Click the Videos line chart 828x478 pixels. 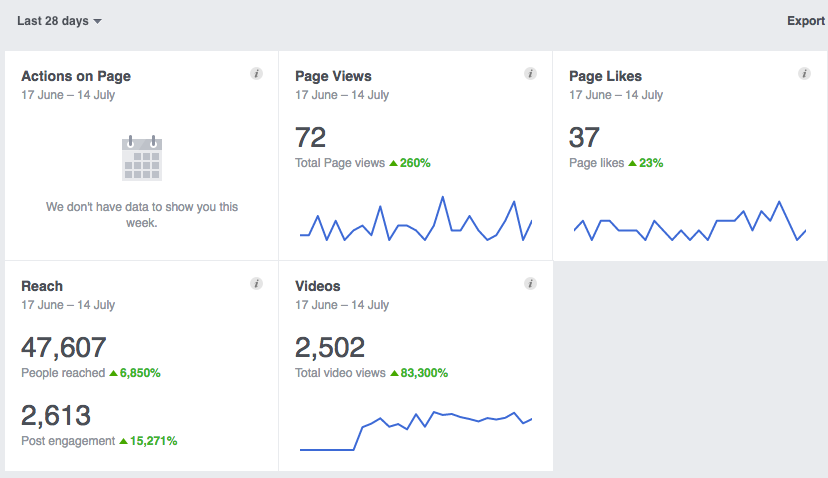point(415,430)
